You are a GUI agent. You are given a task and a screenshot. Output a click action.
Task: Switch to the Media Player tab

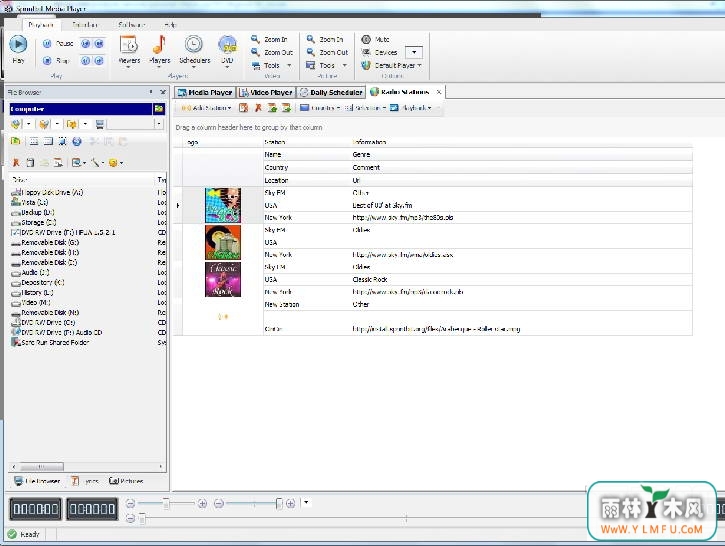coord(205,92)
